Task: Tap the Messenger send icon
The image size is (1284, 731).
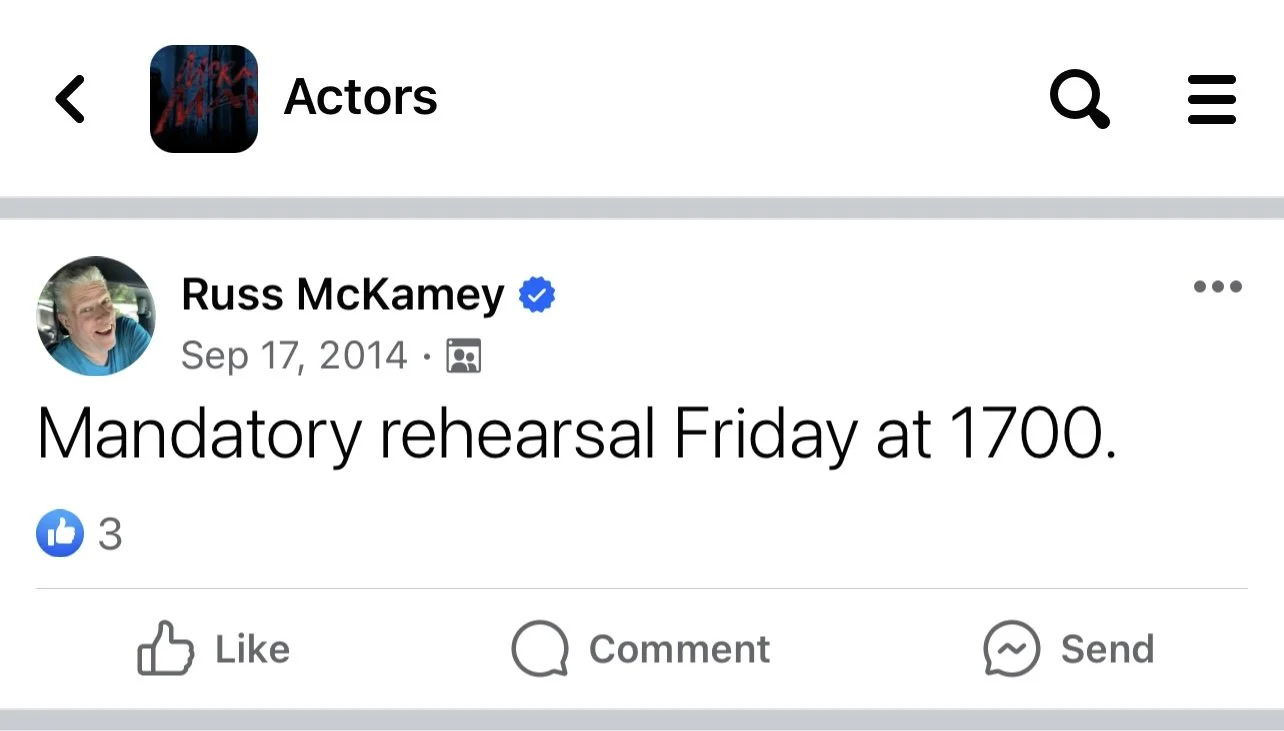Action: 1012,649
